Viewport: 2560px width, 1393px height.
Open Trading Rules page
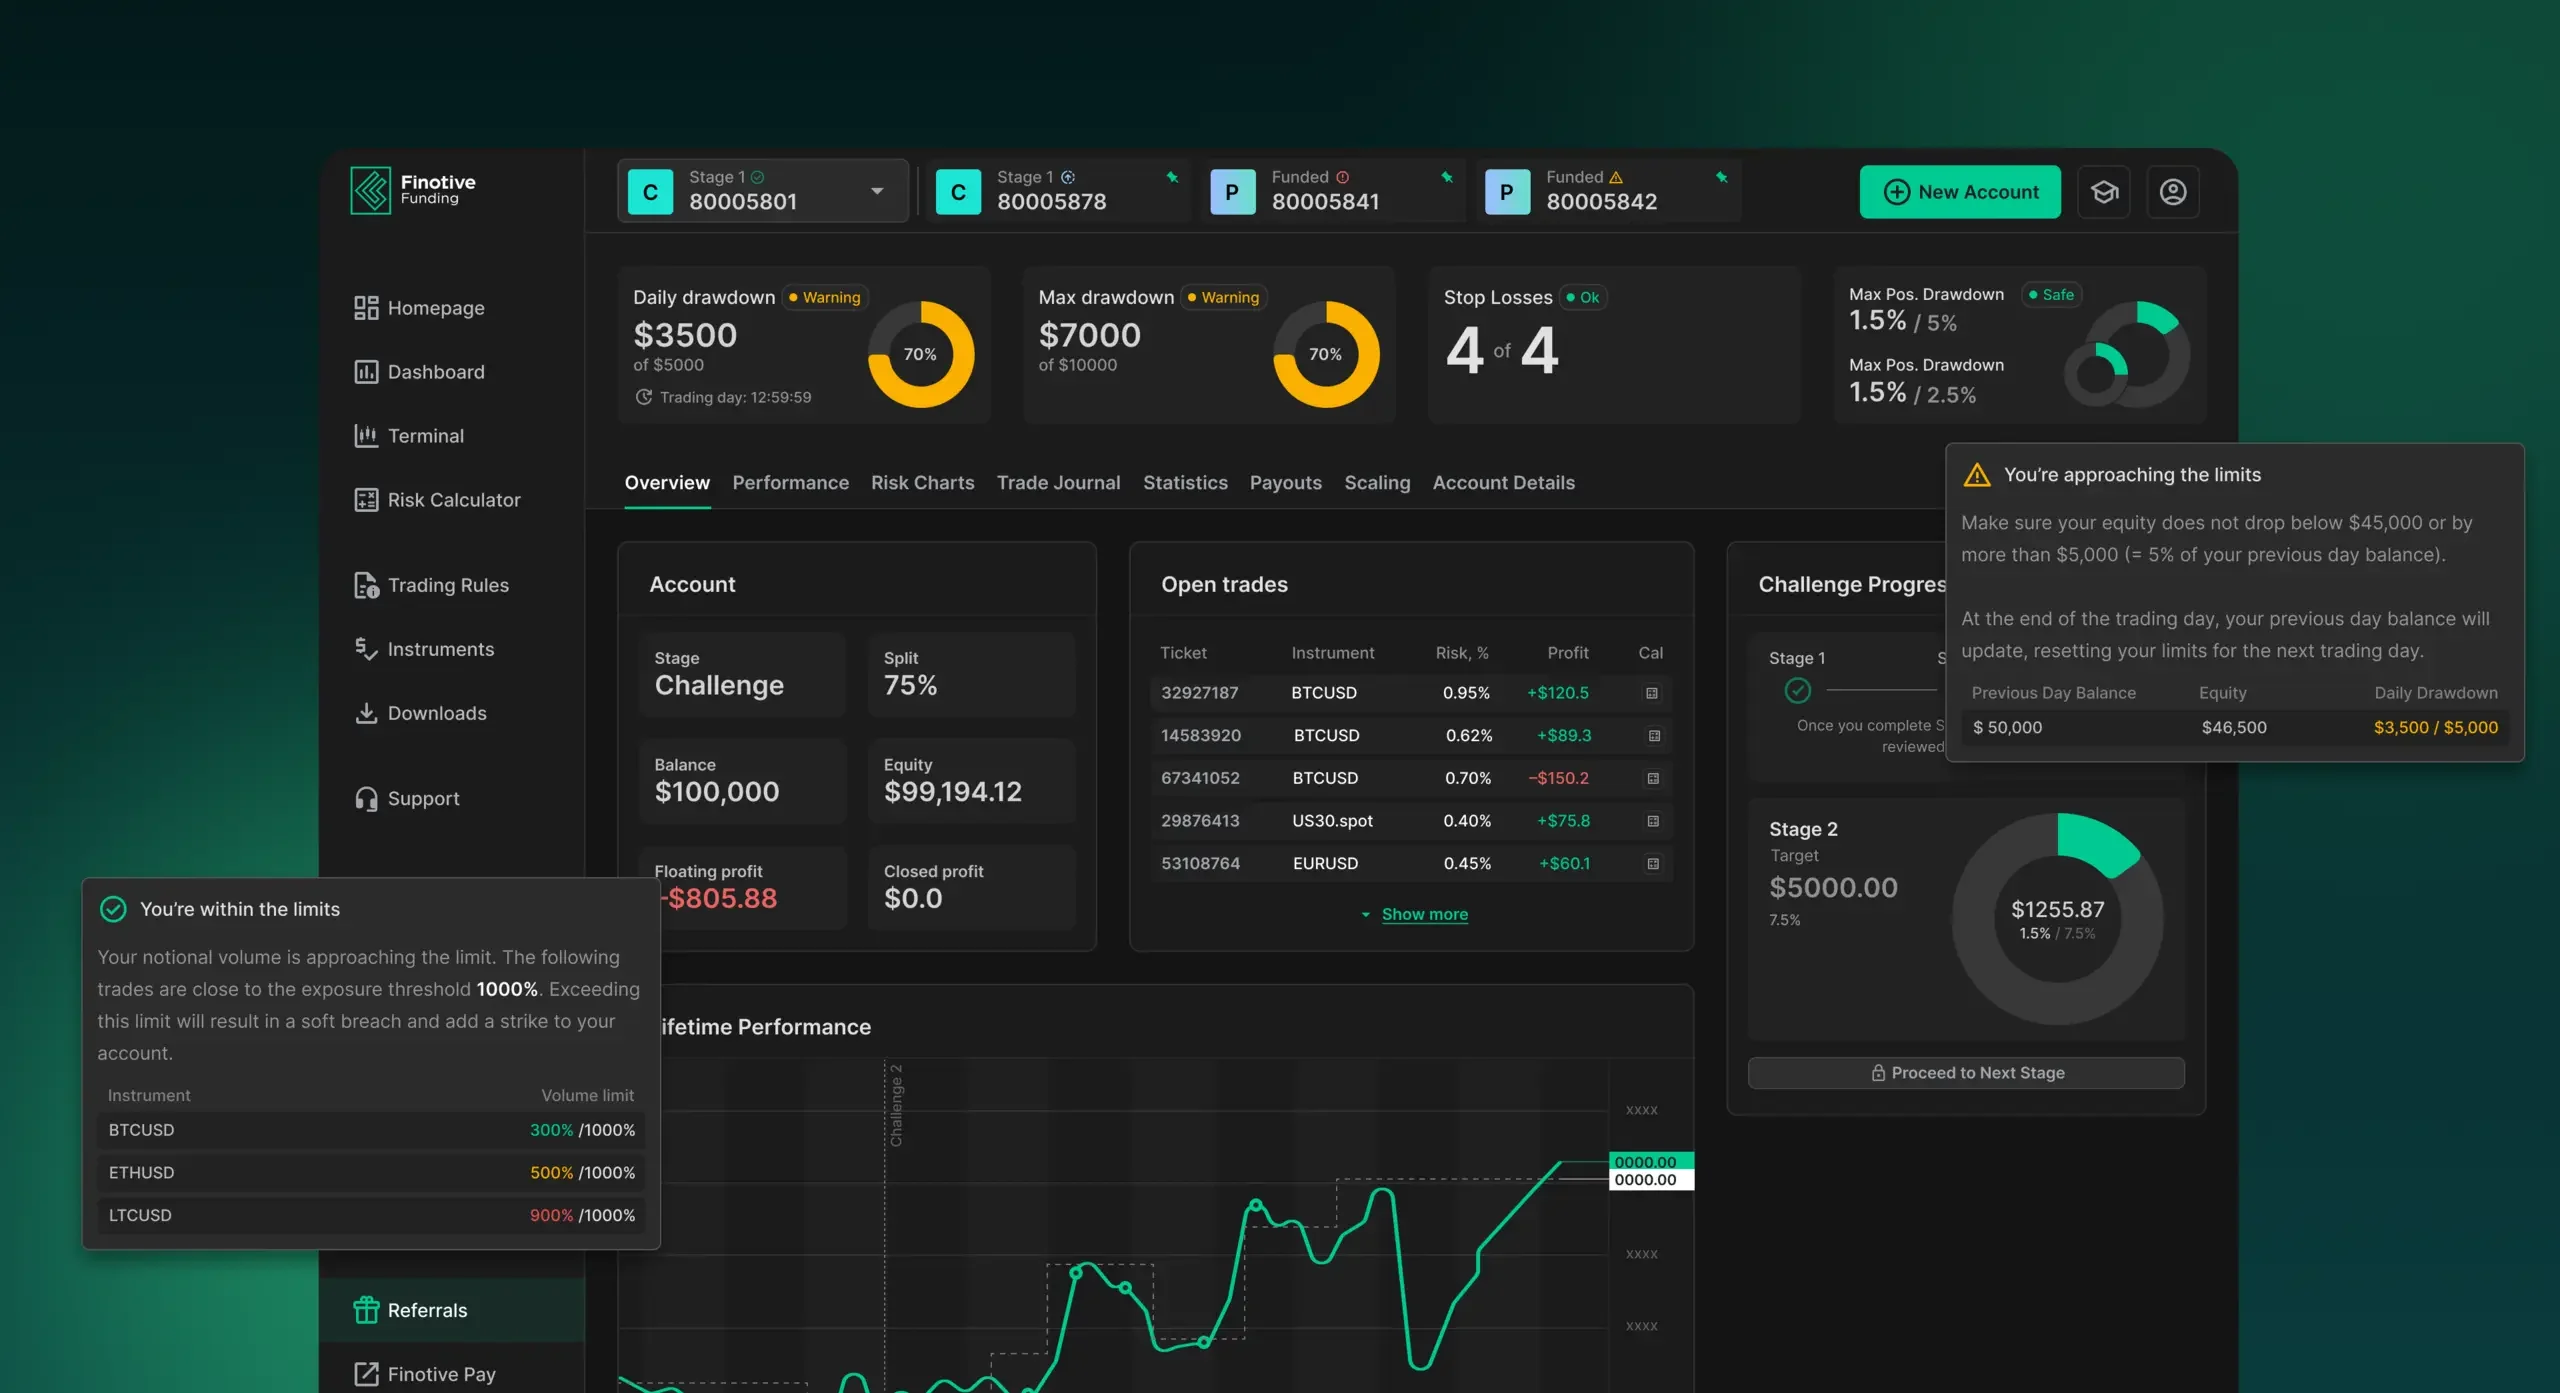coord(431,586)
